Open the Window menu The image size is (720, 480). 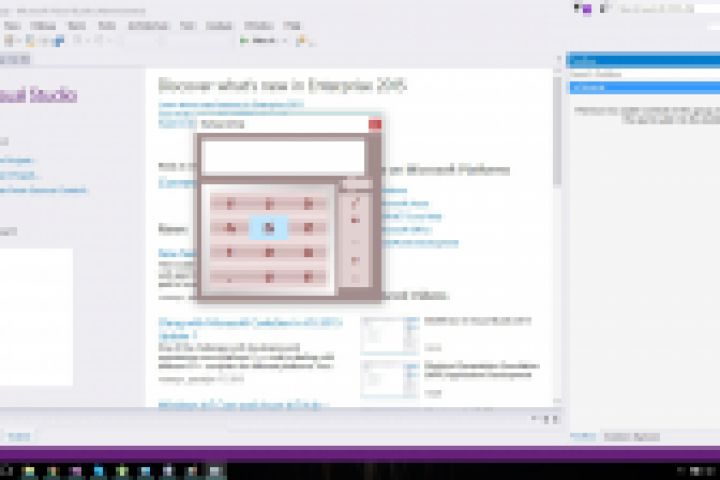[259, 26]
